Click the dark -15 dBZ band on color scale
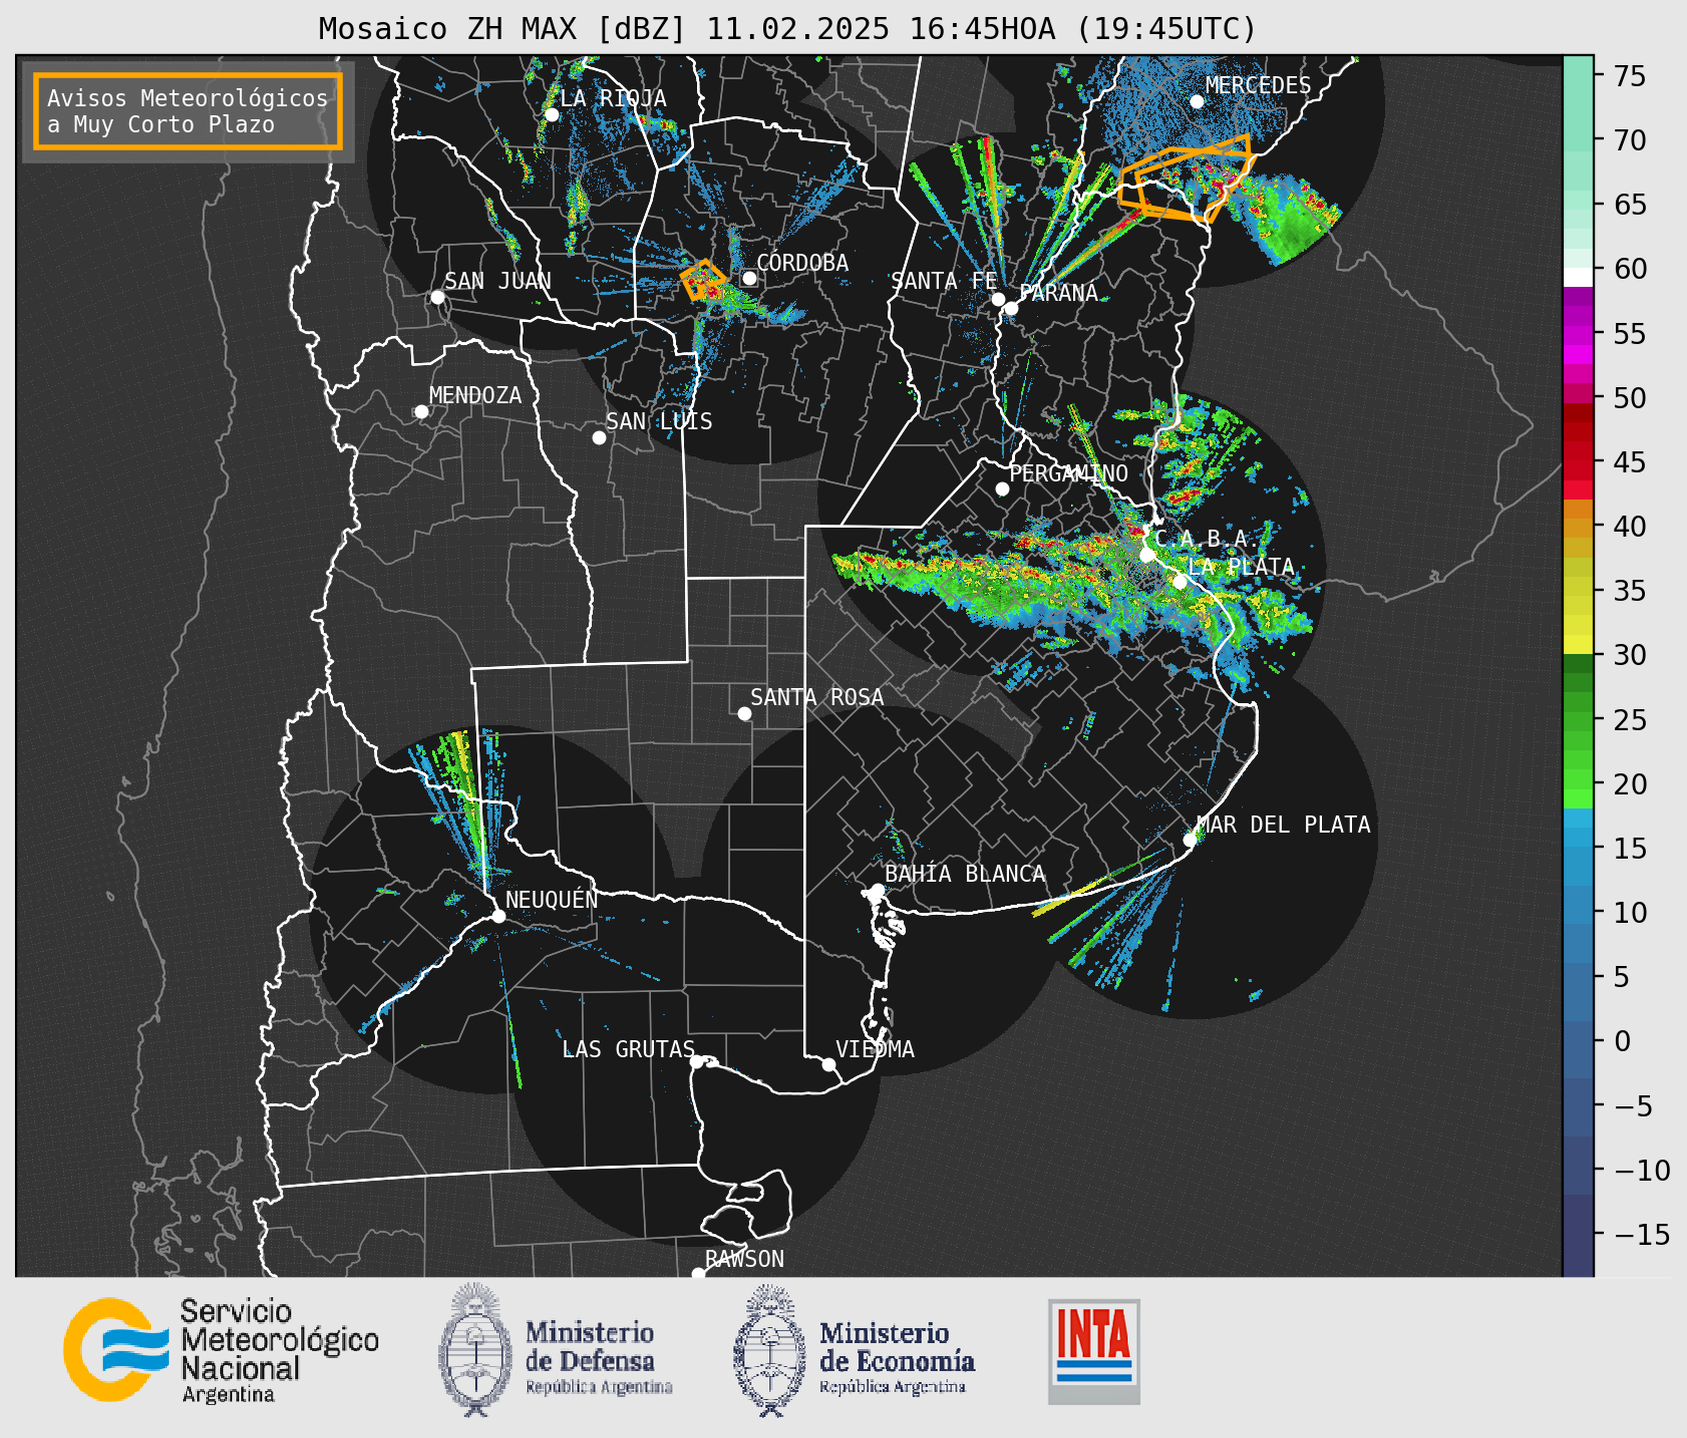Screen dimensions: 1687x1438 [x=1578, y=1234]
